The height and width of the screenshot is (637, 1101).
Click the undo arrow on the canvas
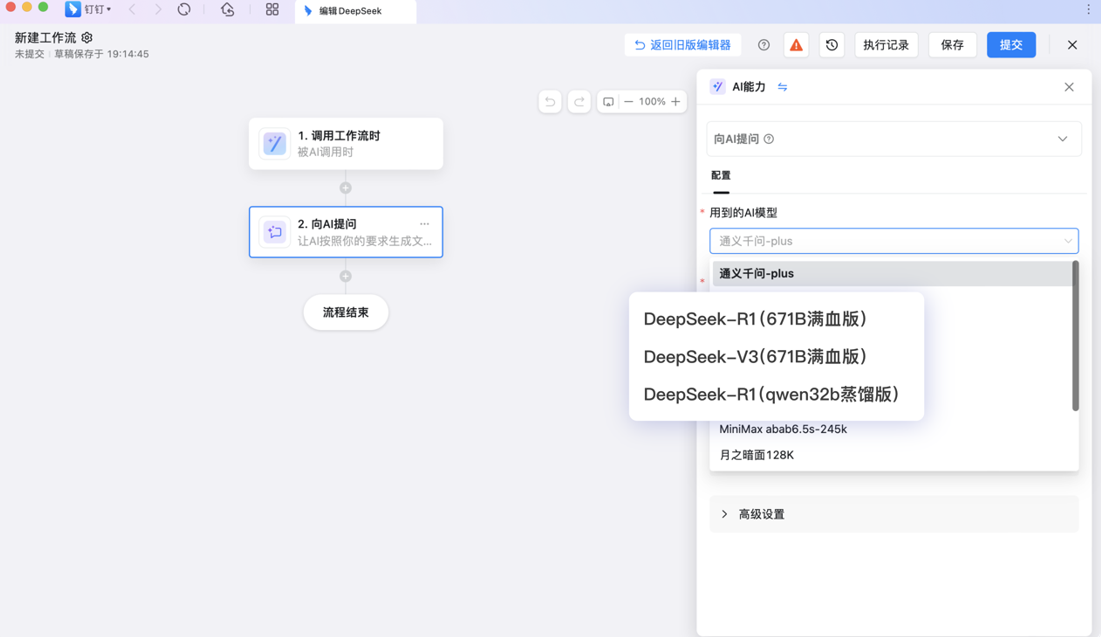pos(550,102)
